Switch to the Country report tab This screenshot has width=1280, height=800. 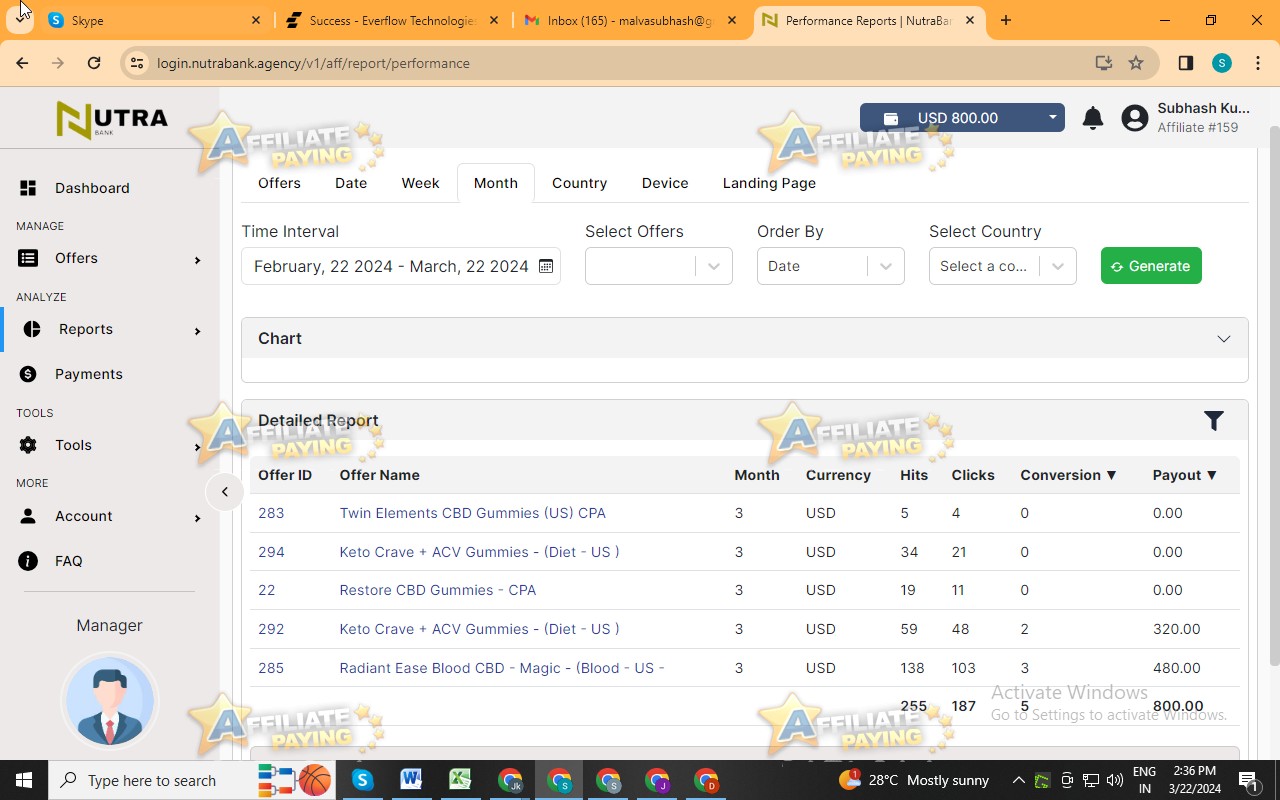point(580,183)
